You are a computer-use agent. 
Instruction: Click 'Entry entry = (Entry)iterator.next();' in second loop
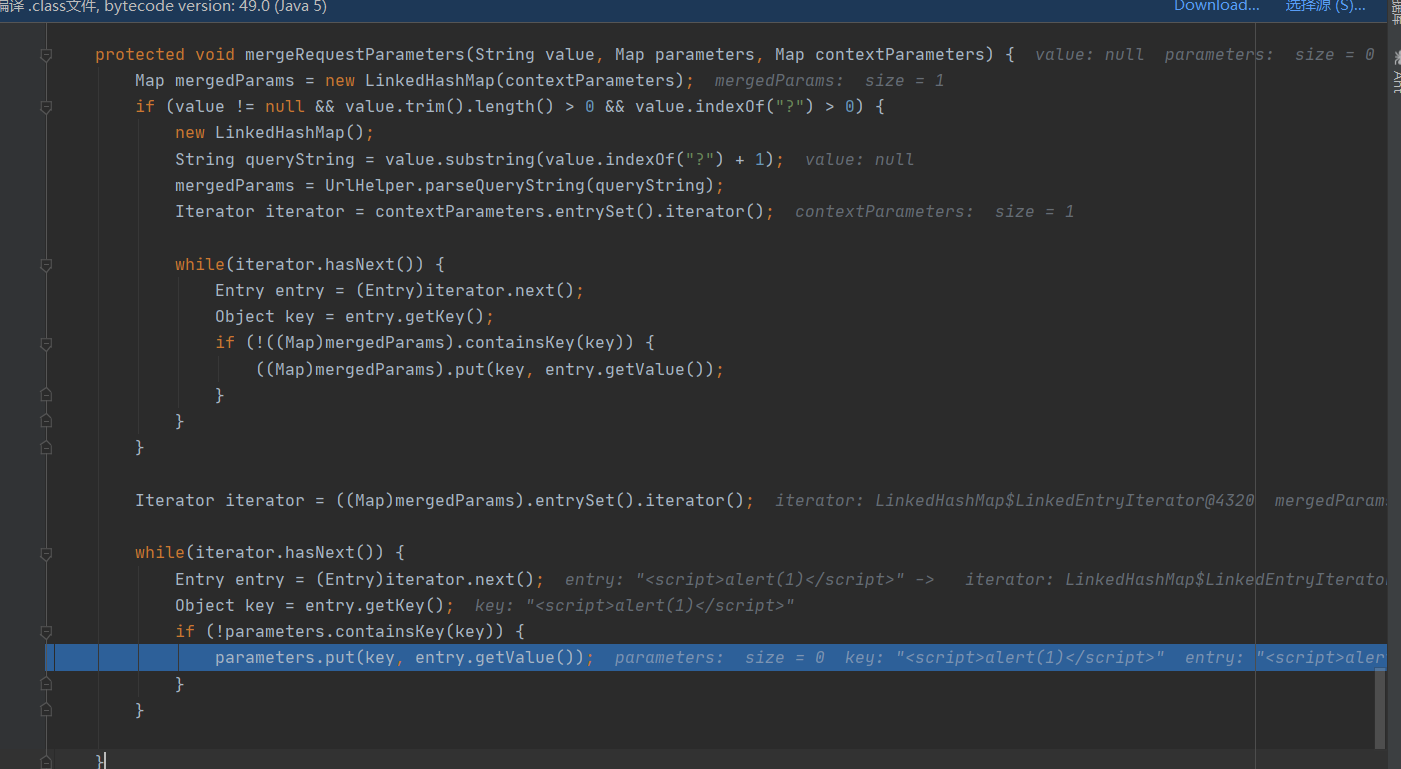[360, 580]
